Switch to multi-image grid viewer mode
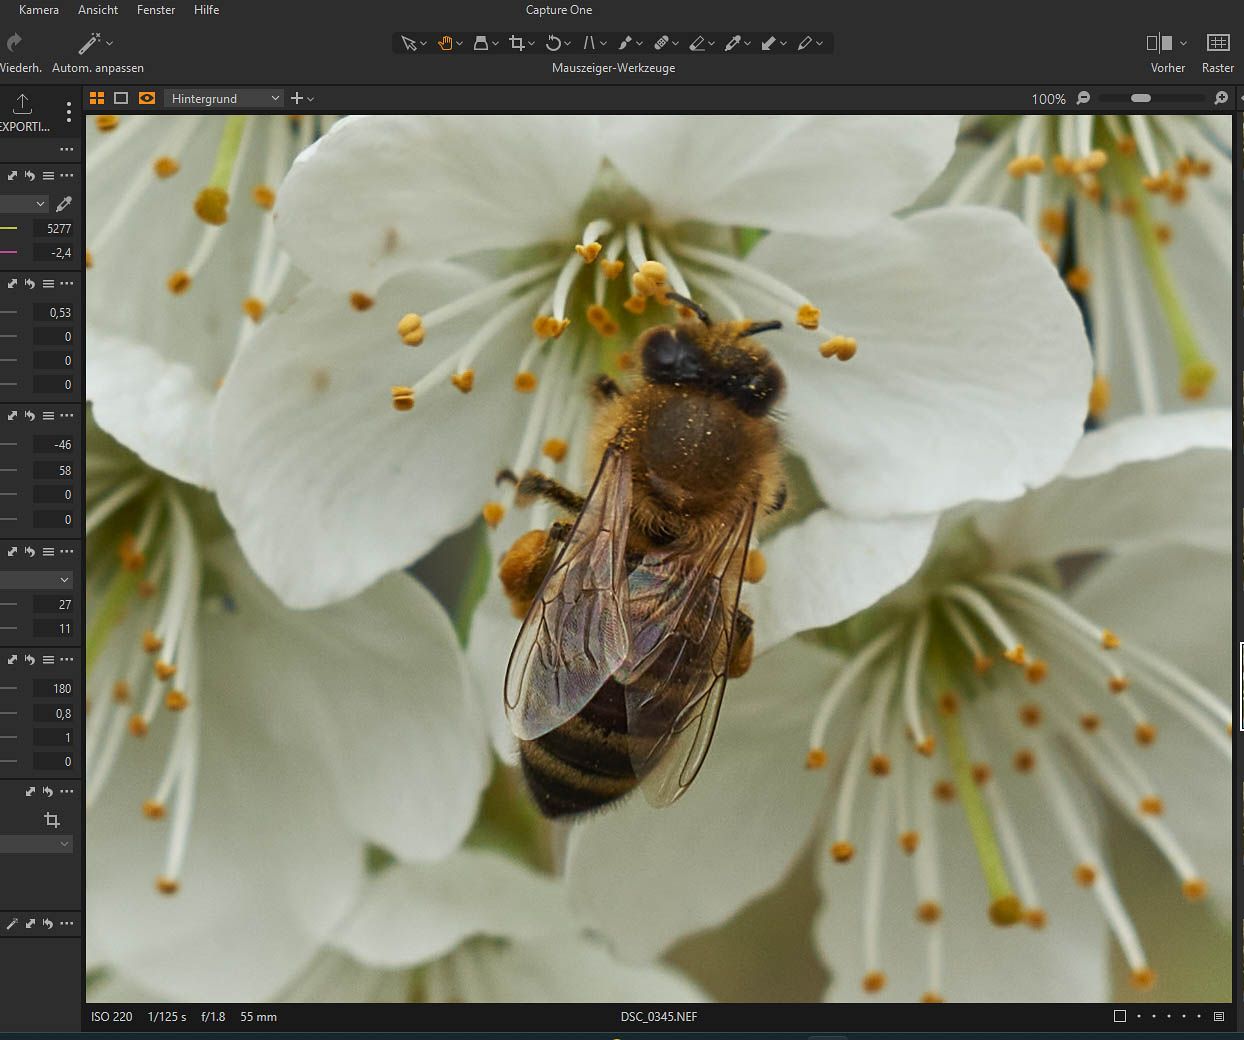This screenshot has height=1040, width=1244. click(x=97, y=98)
